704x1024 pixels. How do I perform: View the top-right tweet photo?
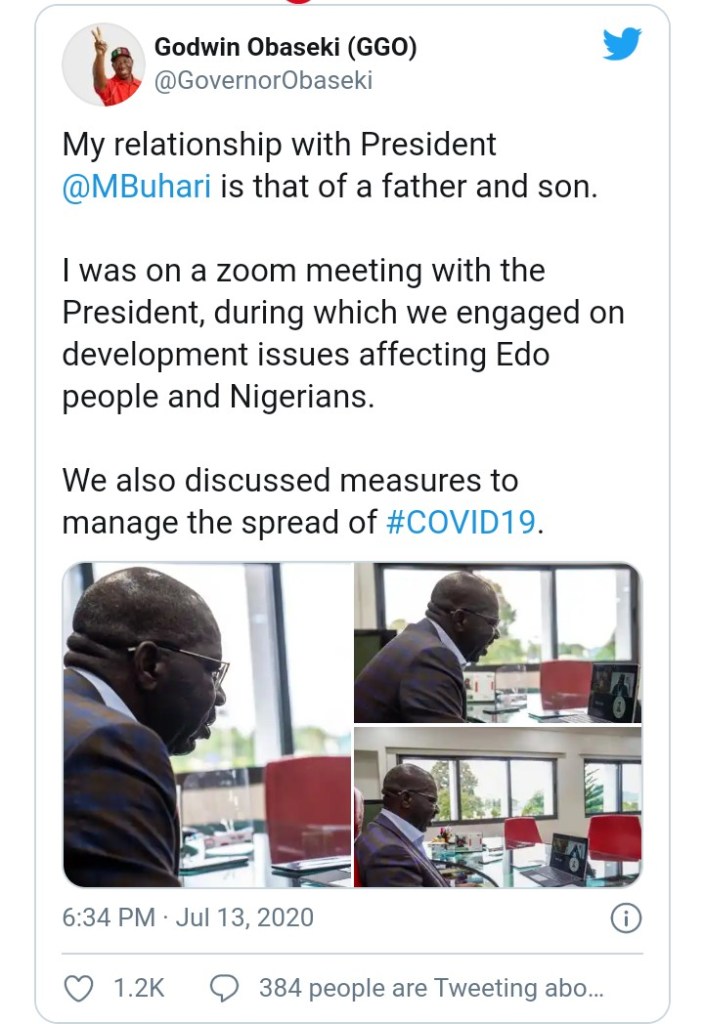pyautogui.click(x=497, y=642)
